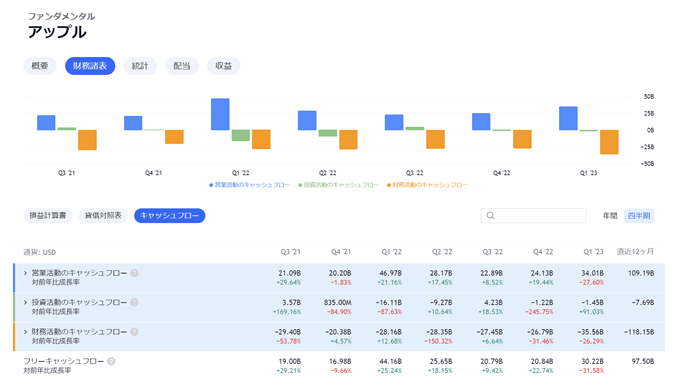Click the フリーキャッシュフロー row label

pyautogui.click(x=64, y=361)
